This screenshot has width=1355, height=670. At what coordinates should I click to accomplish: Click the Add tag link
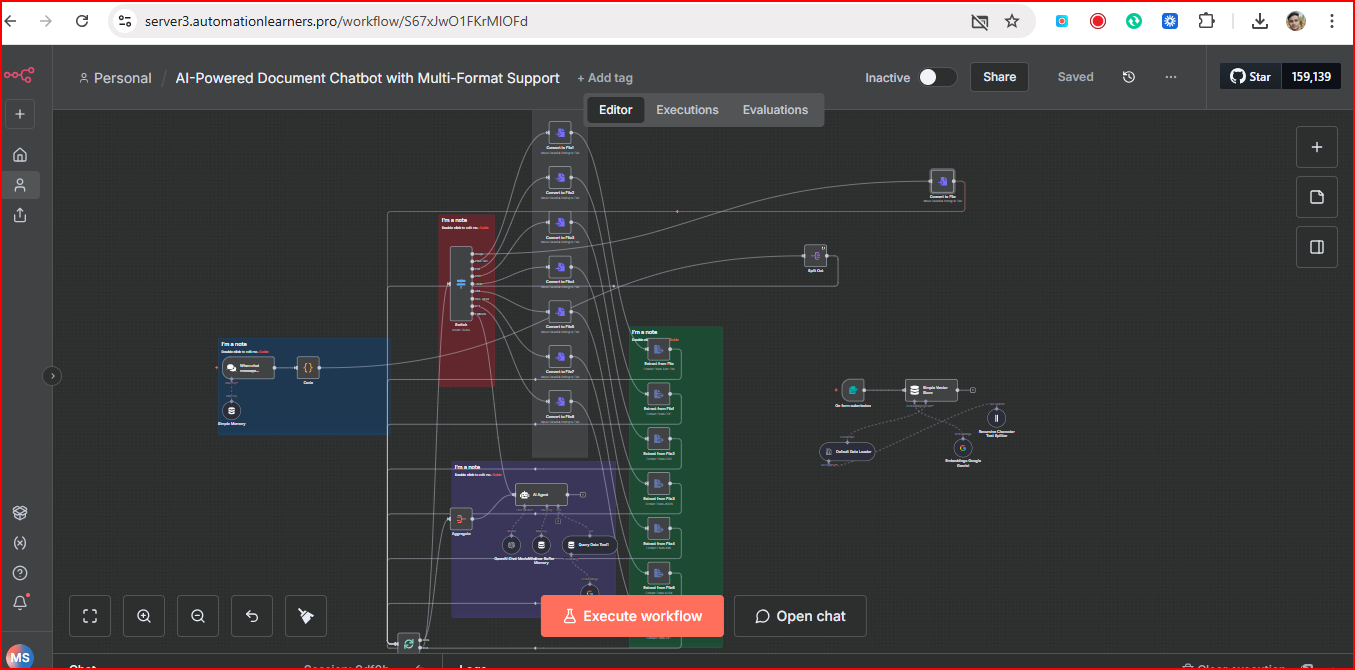point(605,78)
